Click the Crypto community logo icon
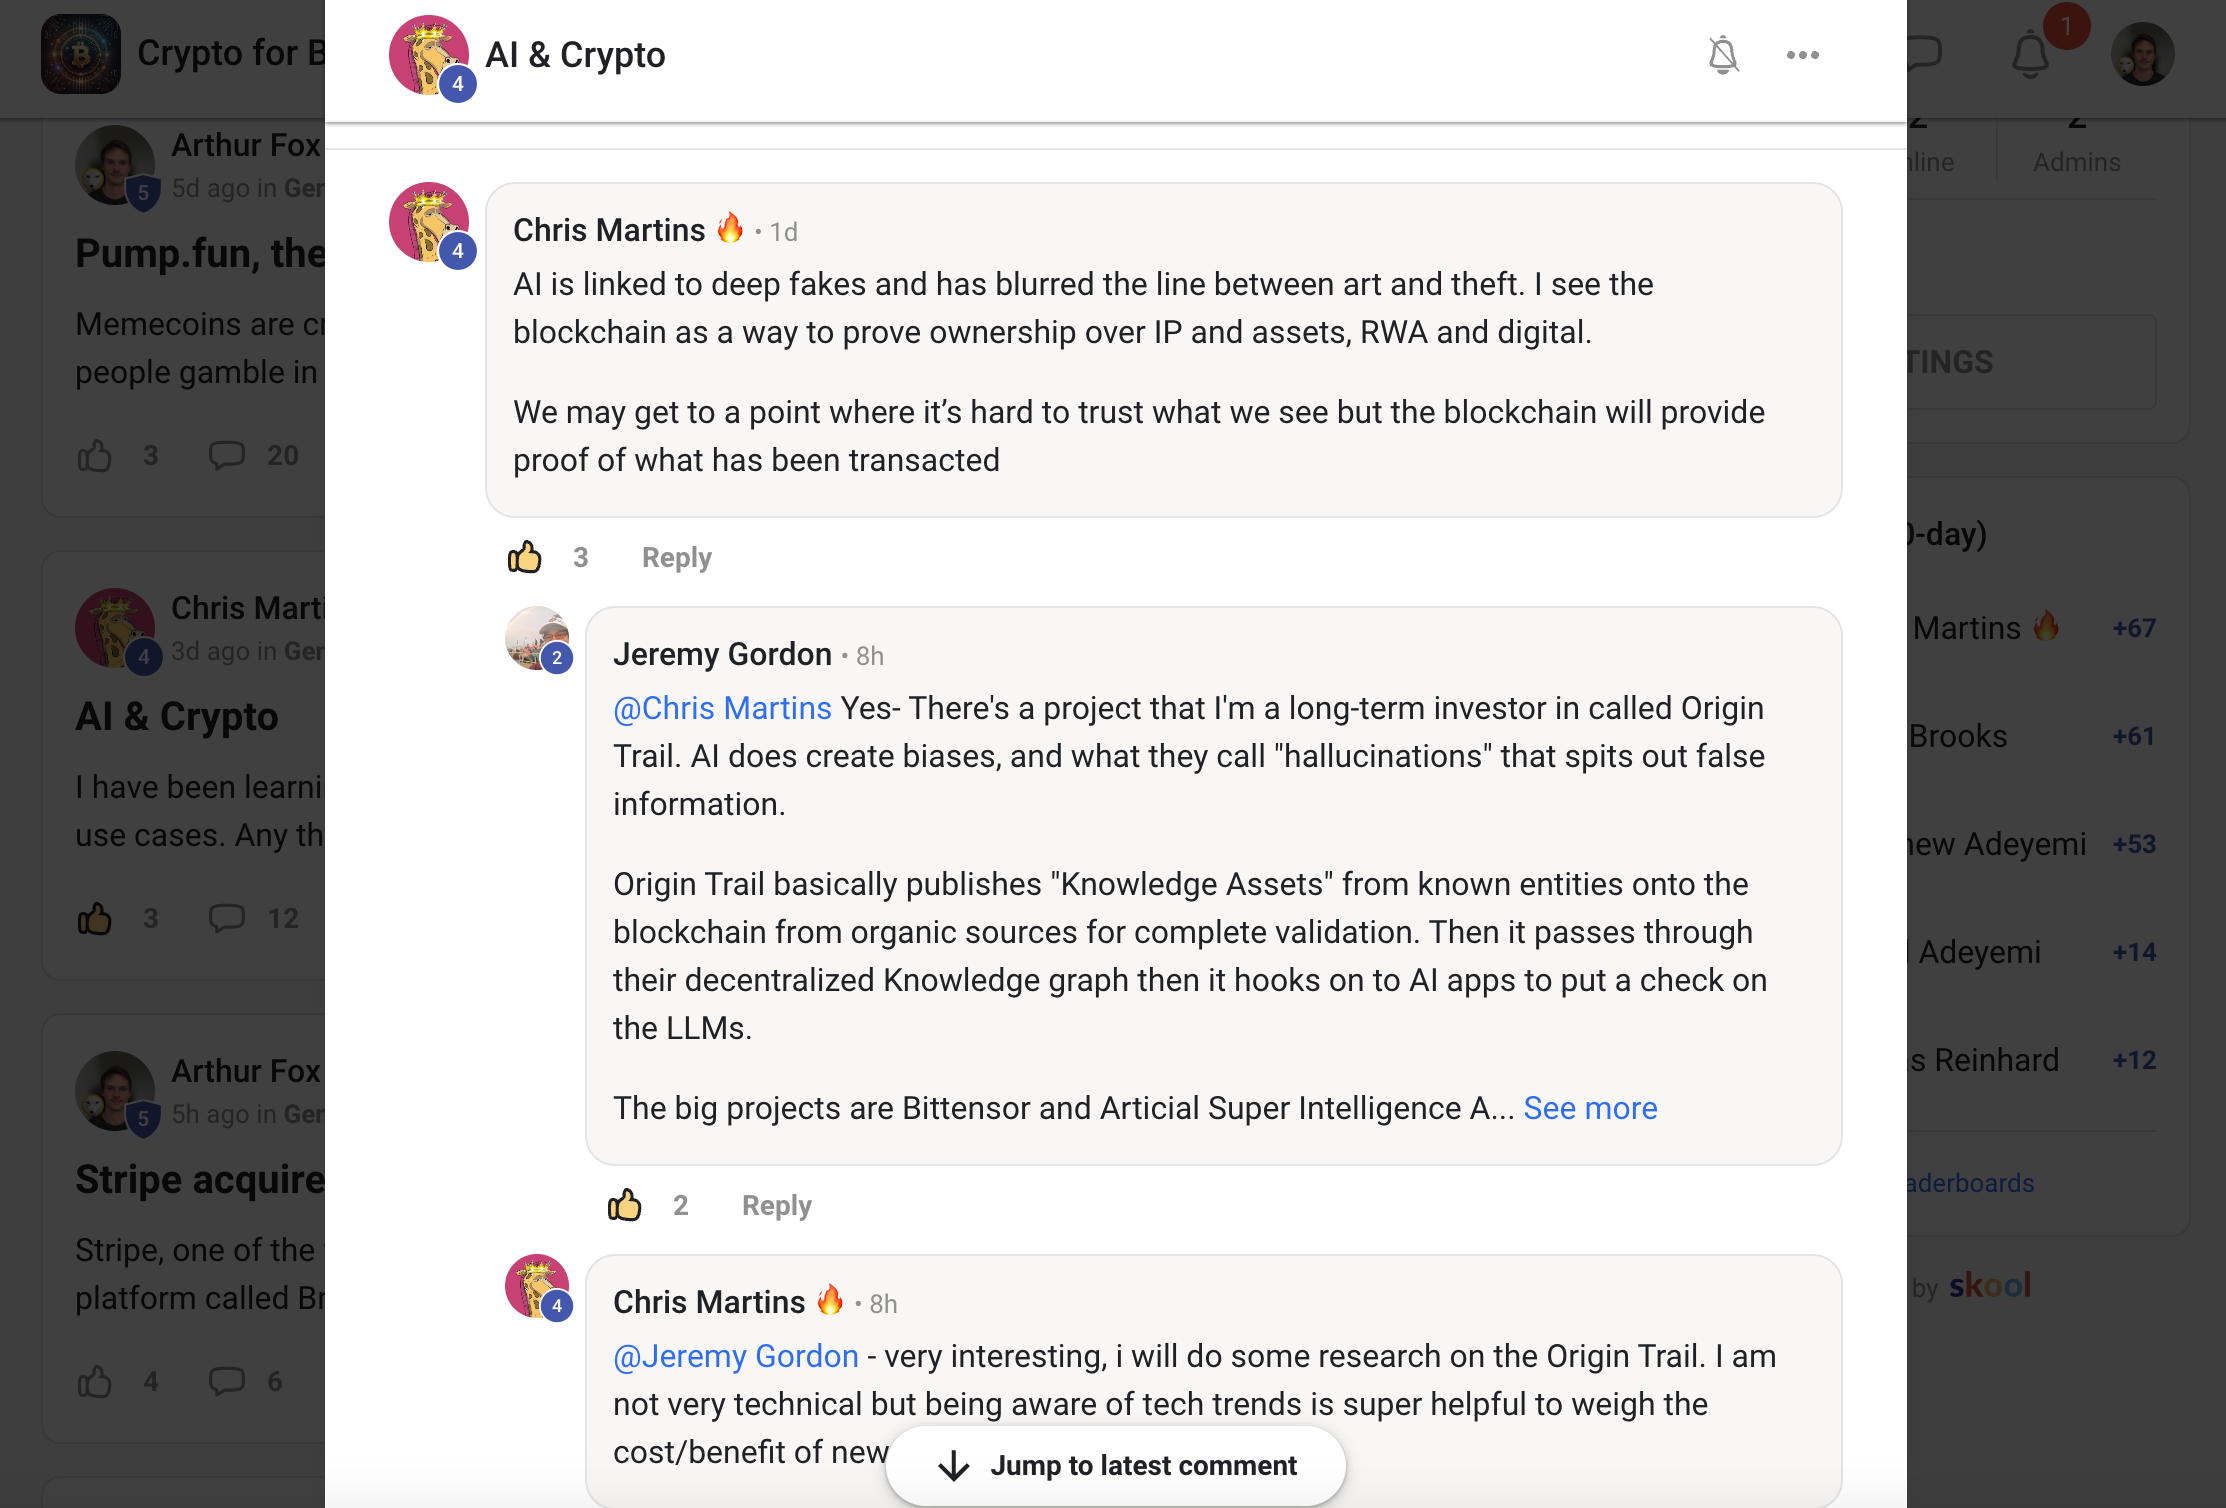This screenshot has width=2226, height=1508. point(81,54)
